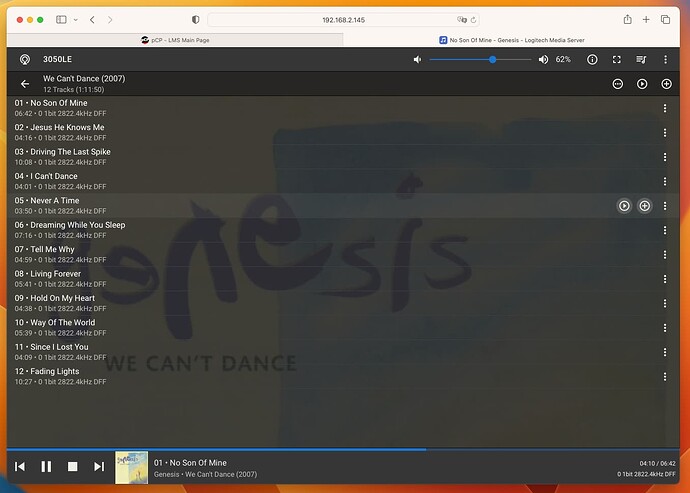Open options menu for I Can't Dance
690x493 pixels.
[665, 181]
